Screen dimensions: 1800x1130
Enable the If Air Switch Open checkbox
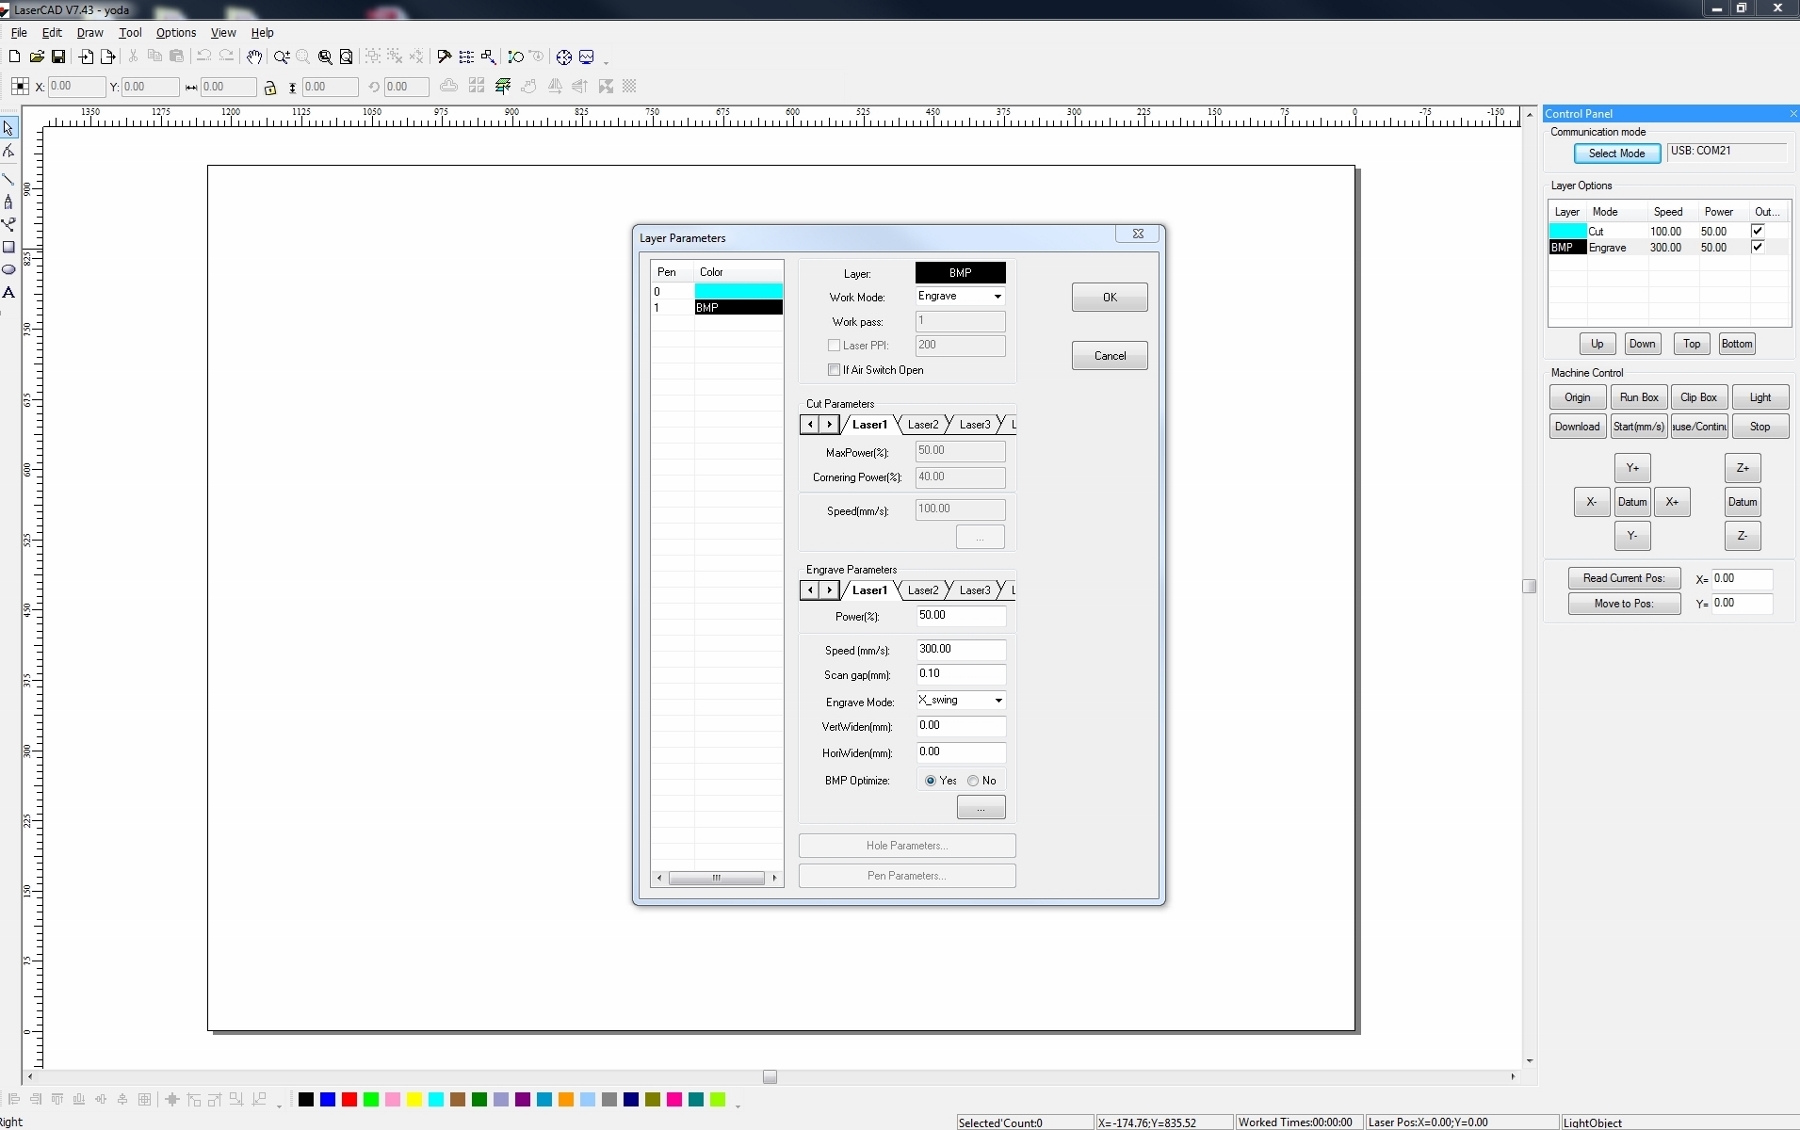[834, 370]
